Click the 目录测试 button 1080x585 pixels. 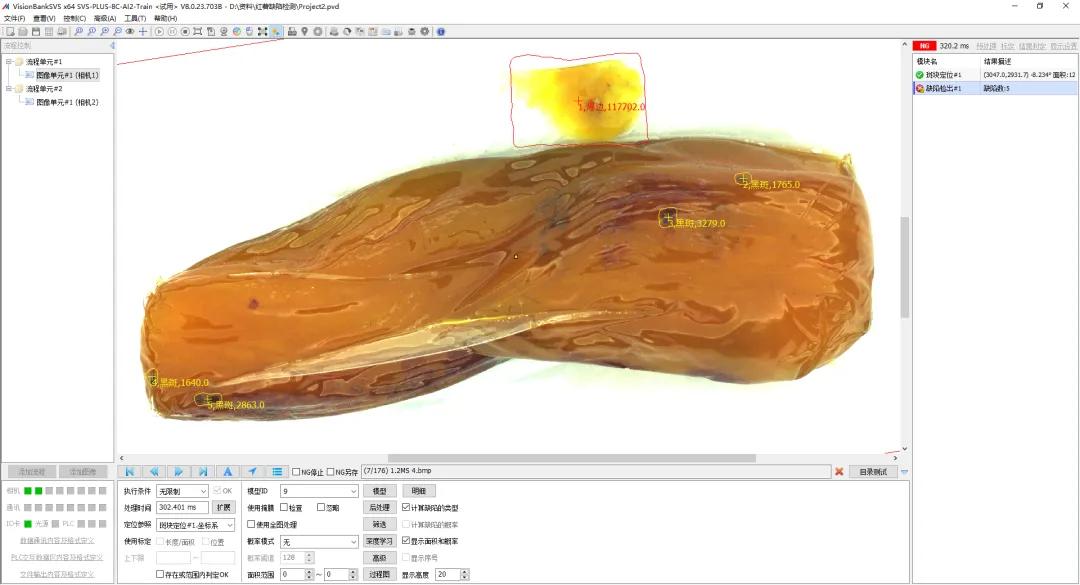873,472
